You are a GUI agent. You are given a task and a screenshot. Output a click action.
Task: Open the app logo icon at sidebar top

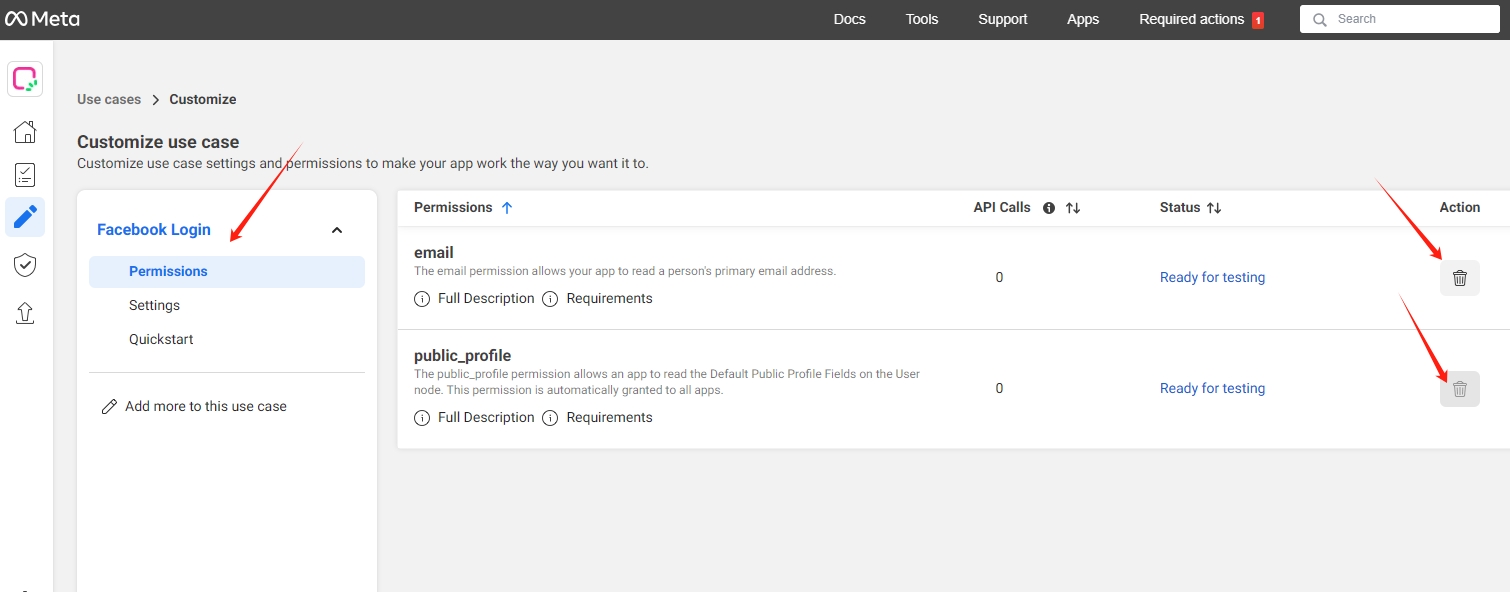coord(24,78)
